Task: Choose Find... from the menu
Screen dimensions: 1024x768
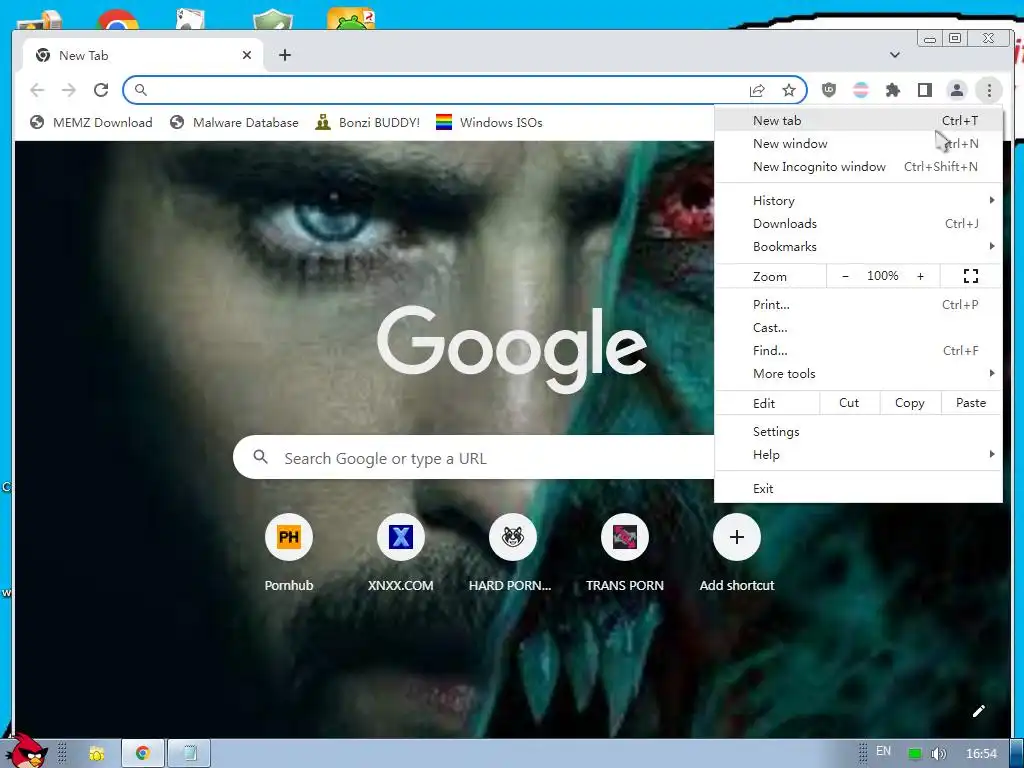Action: coord(858,351)
